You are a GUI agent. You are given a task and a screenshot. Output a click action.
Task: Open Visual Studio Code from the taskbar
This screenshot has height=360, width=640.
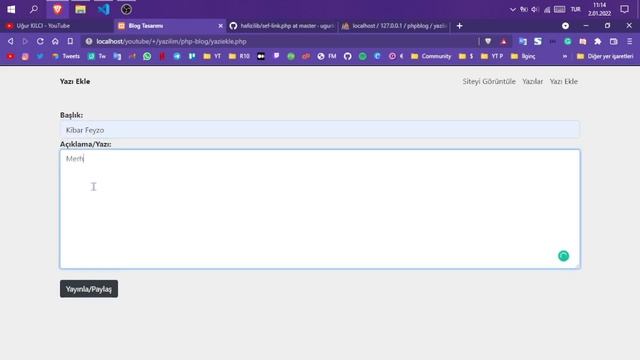coord(103,9)
